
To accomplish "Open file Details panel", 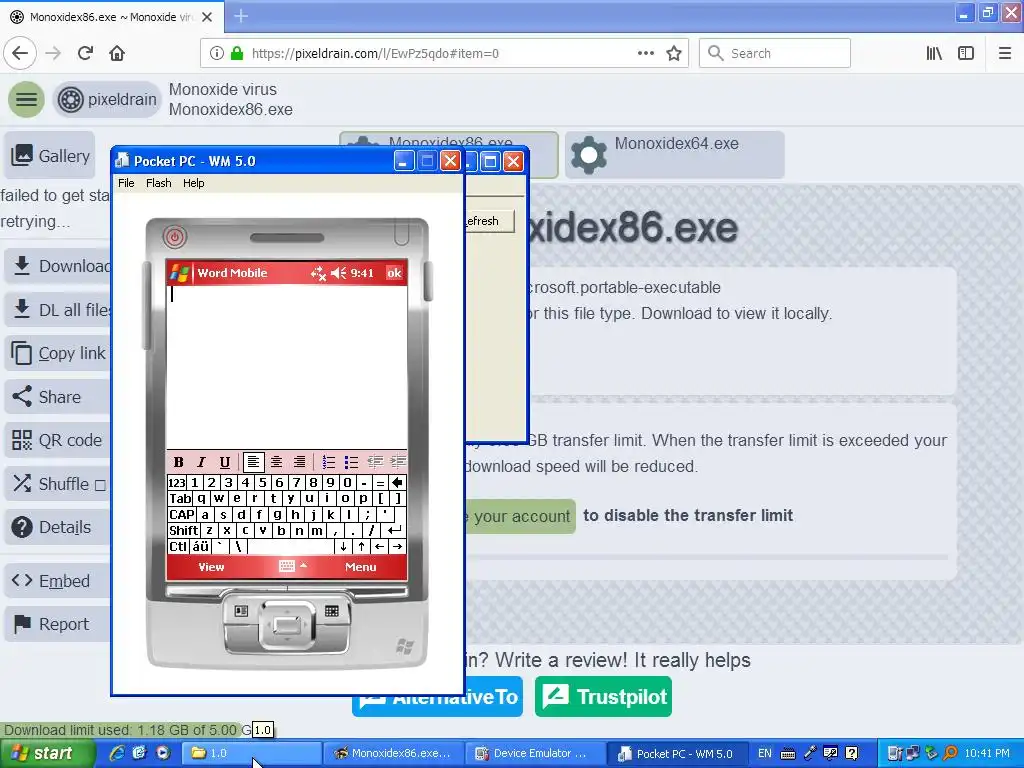I will click(57, 527).
